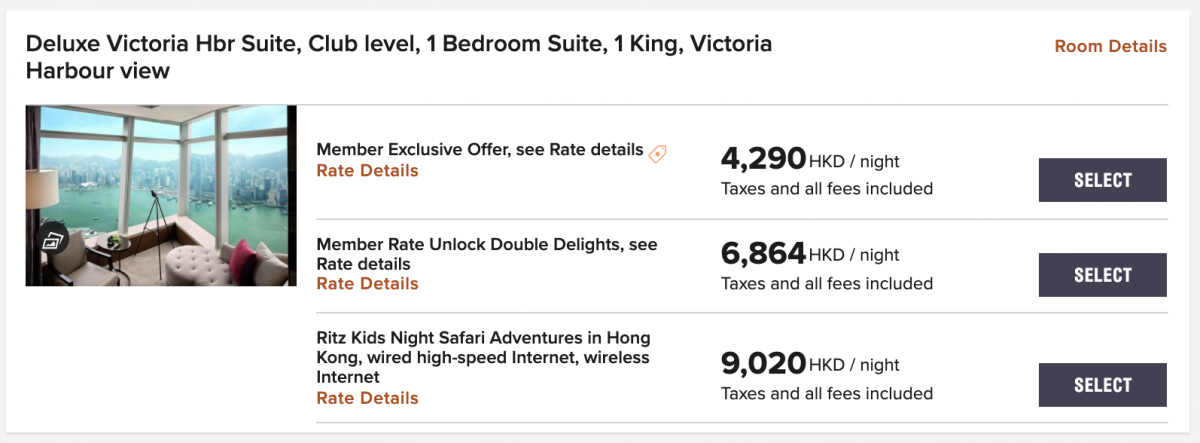The width and height of the screenshot is (1200, 443).
Task: Click the Member Exclusive Offer rate title
Action: coord(480,150)
